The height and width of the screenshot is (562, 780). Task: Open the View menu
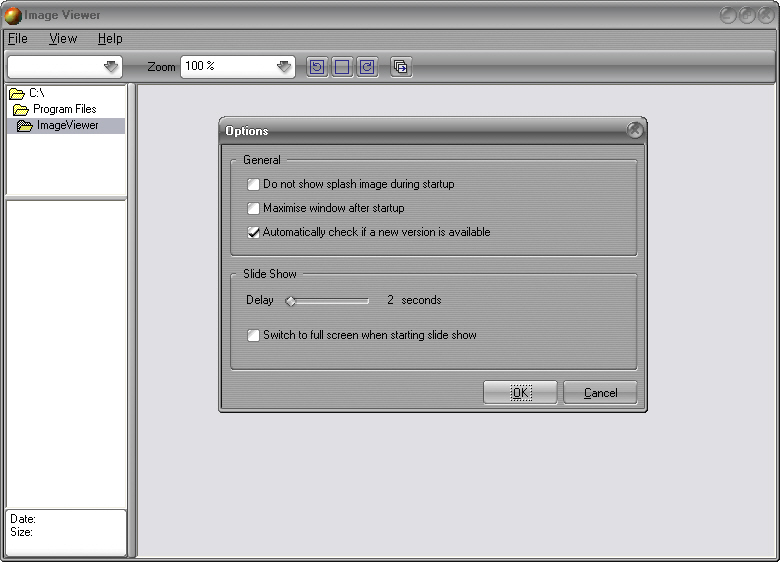63,39
